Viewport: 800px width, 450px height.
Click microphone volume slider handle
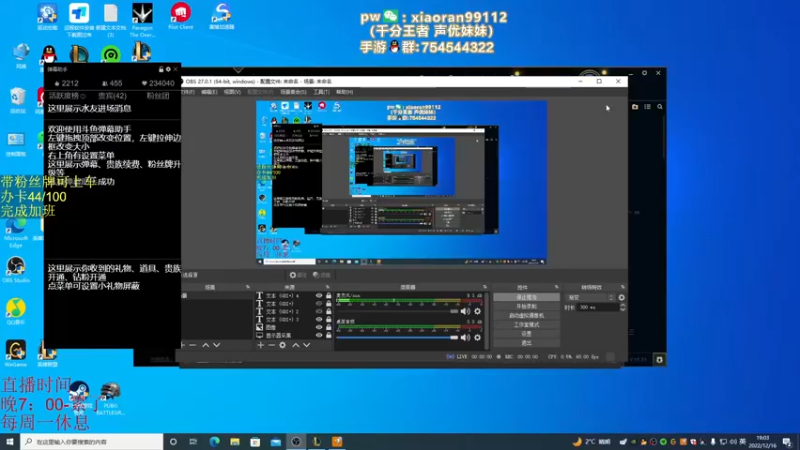tap(454, 311)
